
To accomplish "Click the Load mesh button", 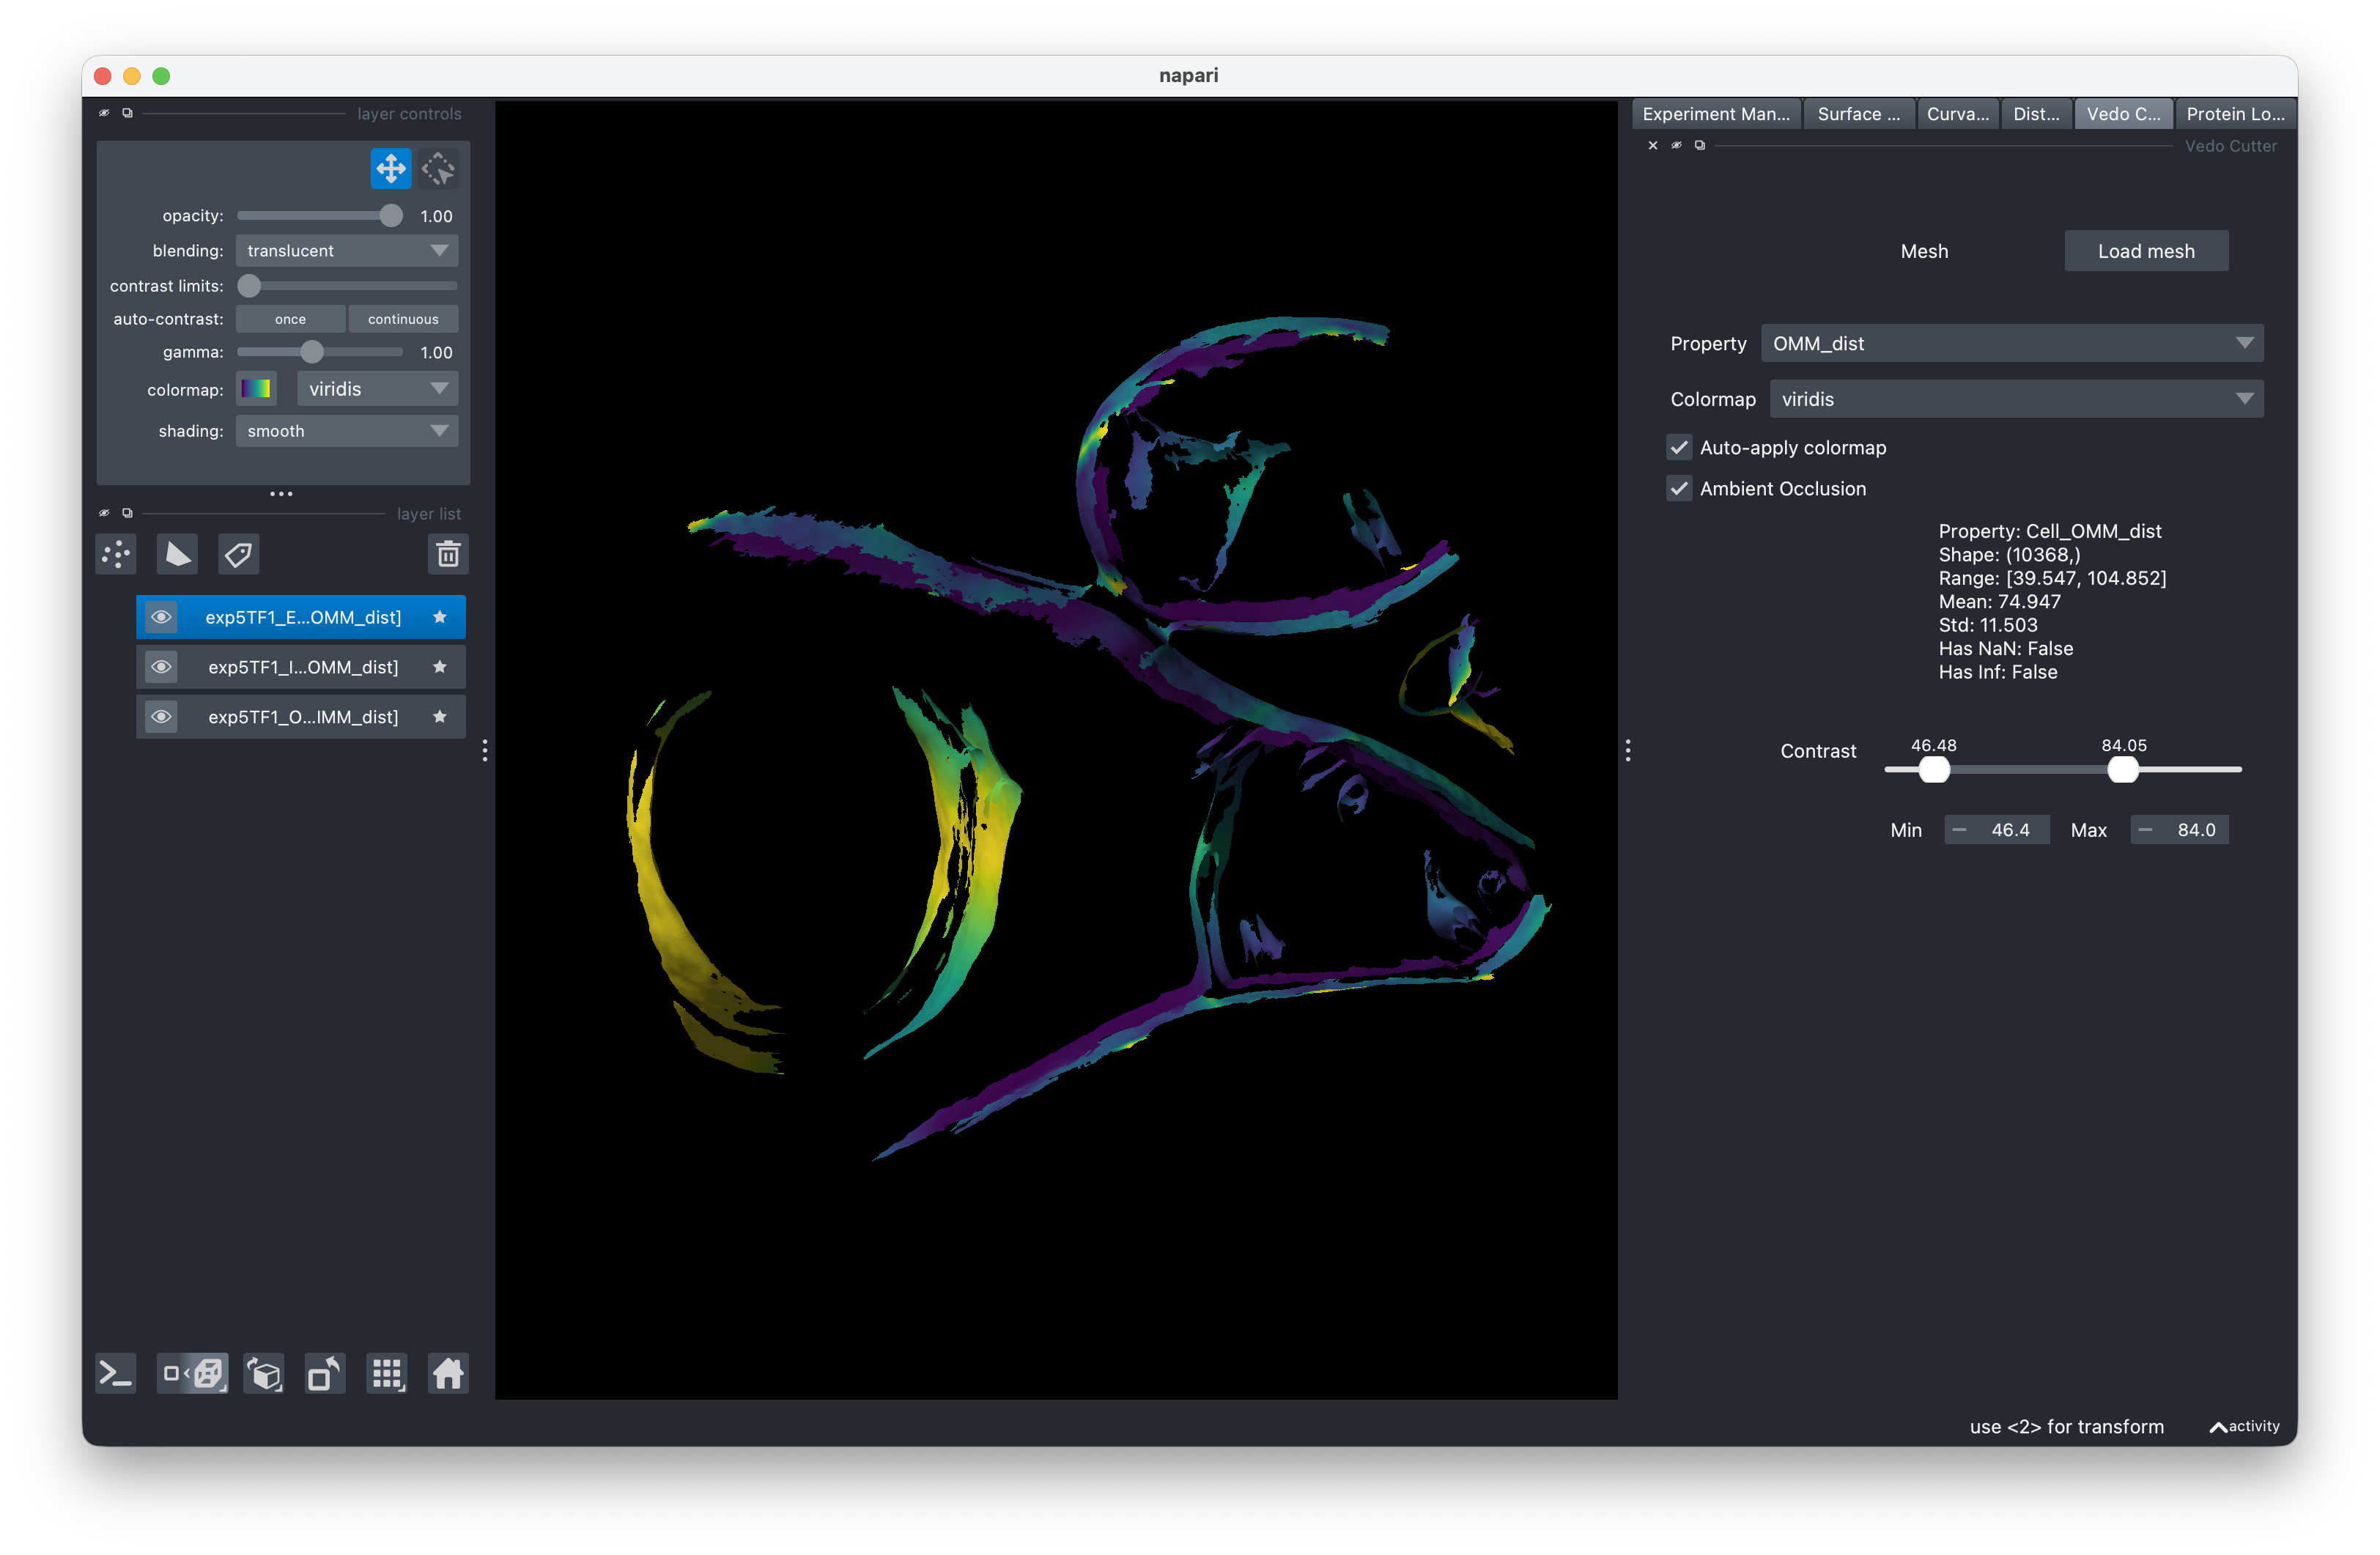I will [x=2146, y=251].
